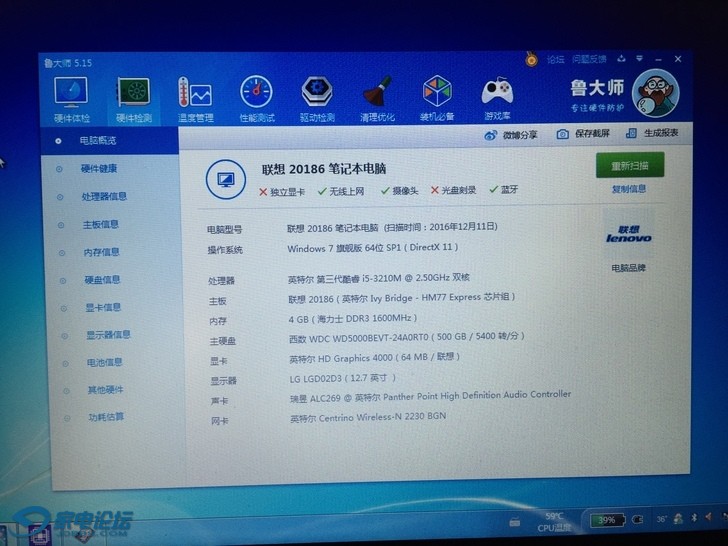Click 无线上网 status indicator
Screen dimensions: 728x546
tap(341, 191)
